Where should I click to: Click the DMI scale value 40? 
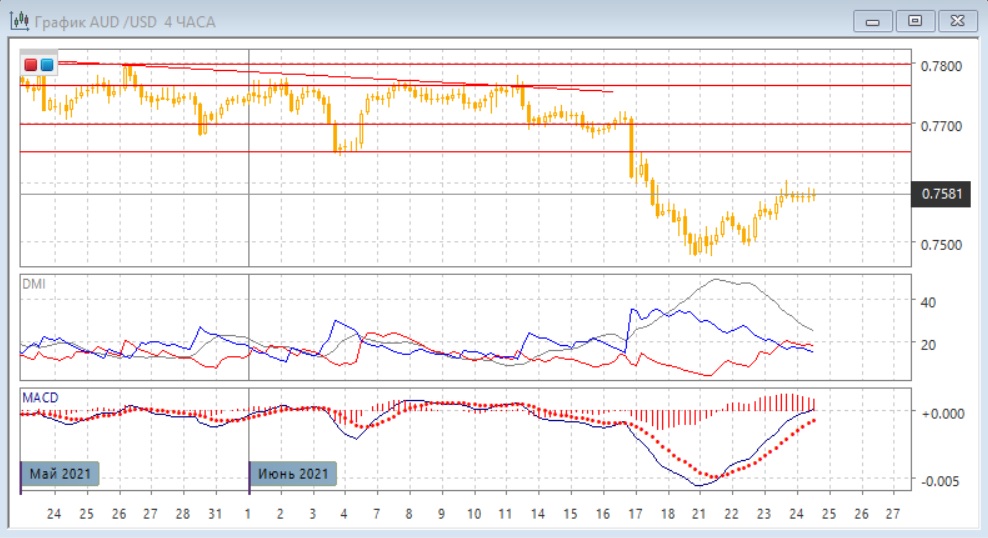[x=927, y=302]
